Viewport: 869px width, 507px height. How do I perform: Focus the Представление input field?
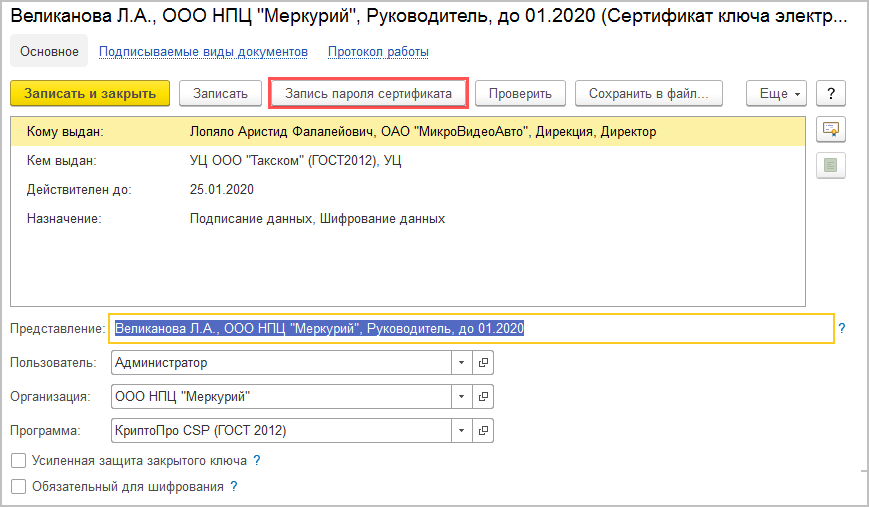[472, 329]
